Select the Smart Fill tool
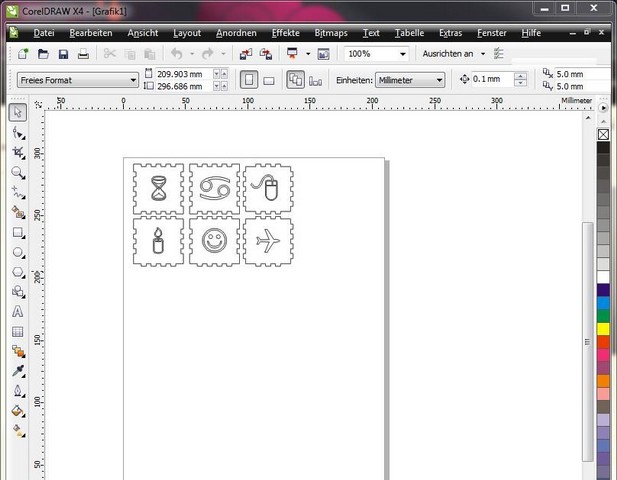The image size is (617, 480). click(x=18, y=212)
